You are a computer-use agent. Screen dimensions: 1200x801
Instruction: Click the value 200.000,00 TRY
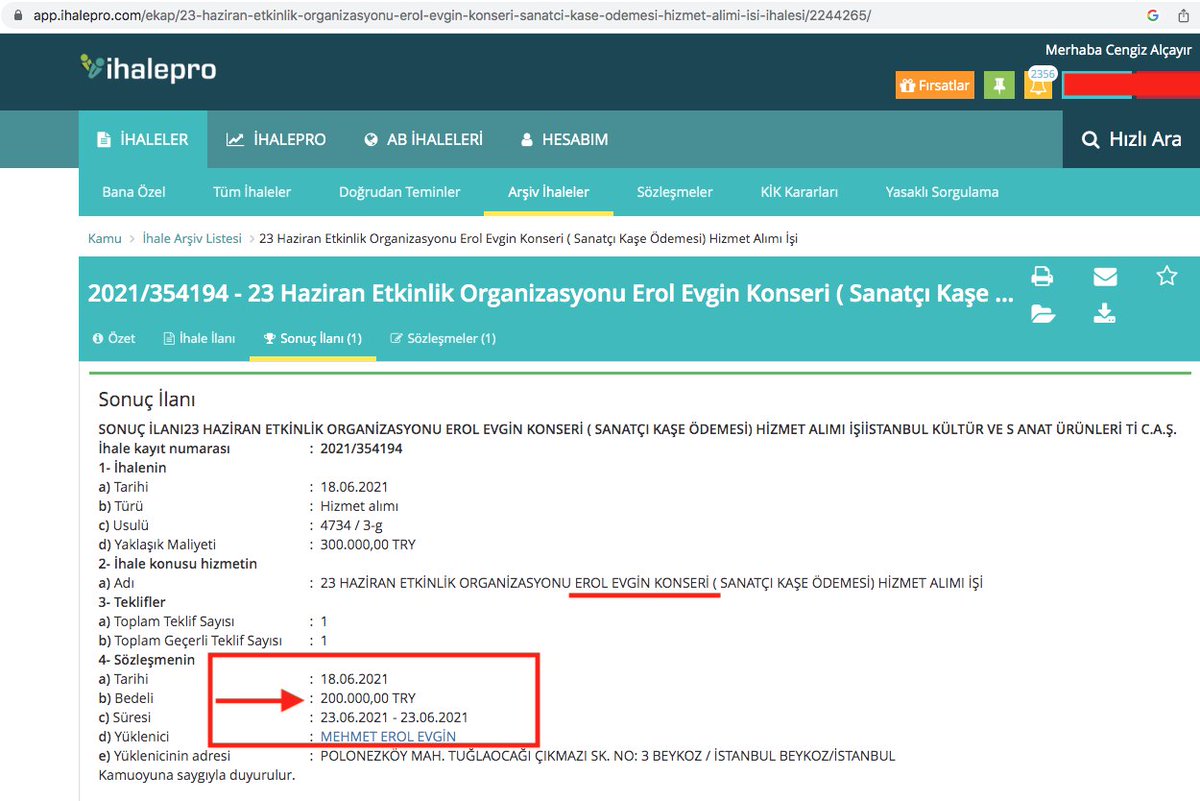pos(368,698)
